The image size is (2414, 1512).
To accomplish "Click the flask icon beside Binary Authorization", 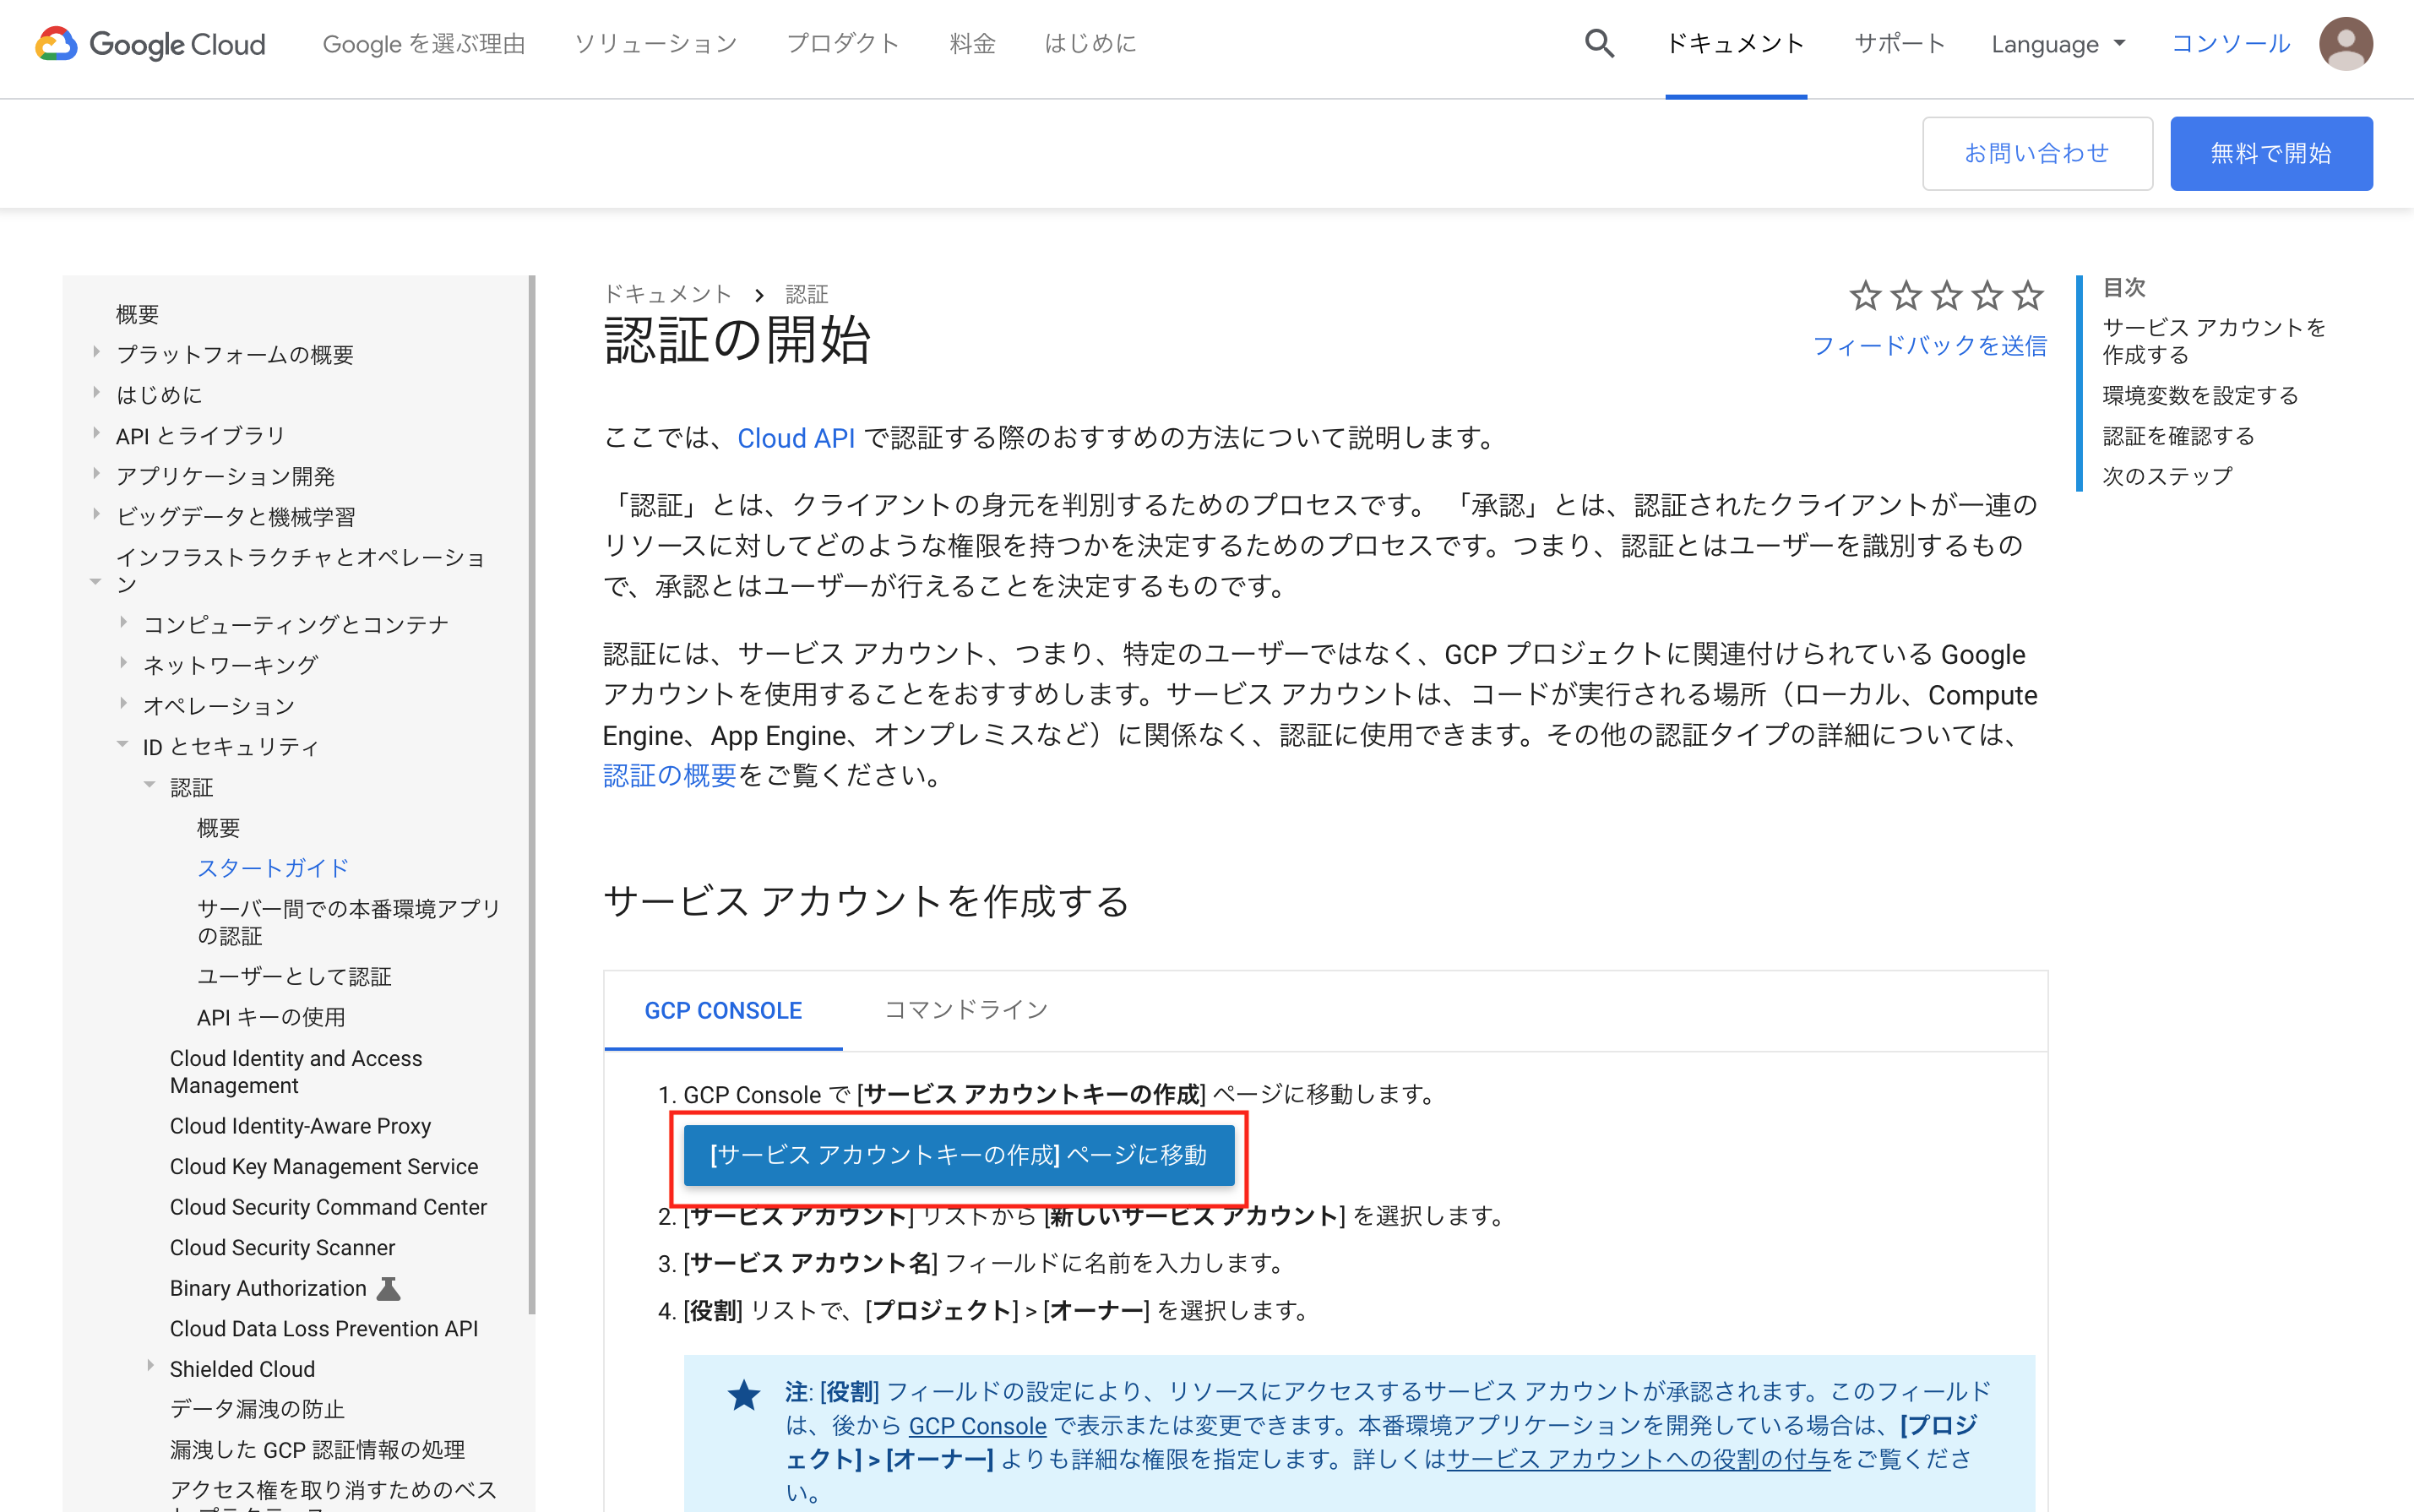I will click(390, 1288).
